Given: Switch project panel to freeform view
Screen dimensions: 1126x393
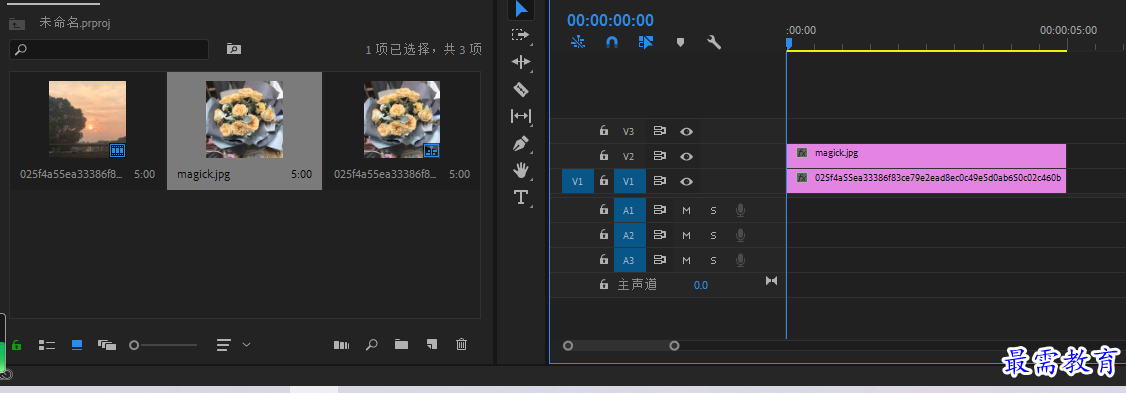Looking at the screenshot, I should pos(107,345).
